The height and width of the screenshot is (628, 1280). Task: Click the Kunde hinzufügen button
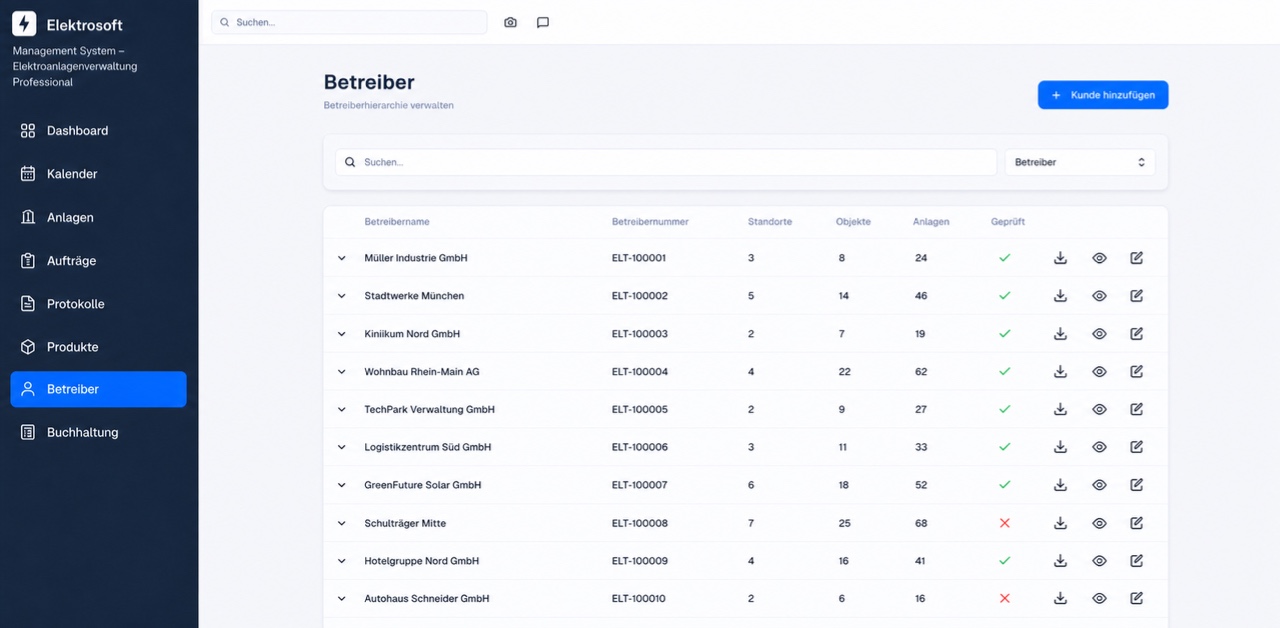click(x=1103, y=95)
